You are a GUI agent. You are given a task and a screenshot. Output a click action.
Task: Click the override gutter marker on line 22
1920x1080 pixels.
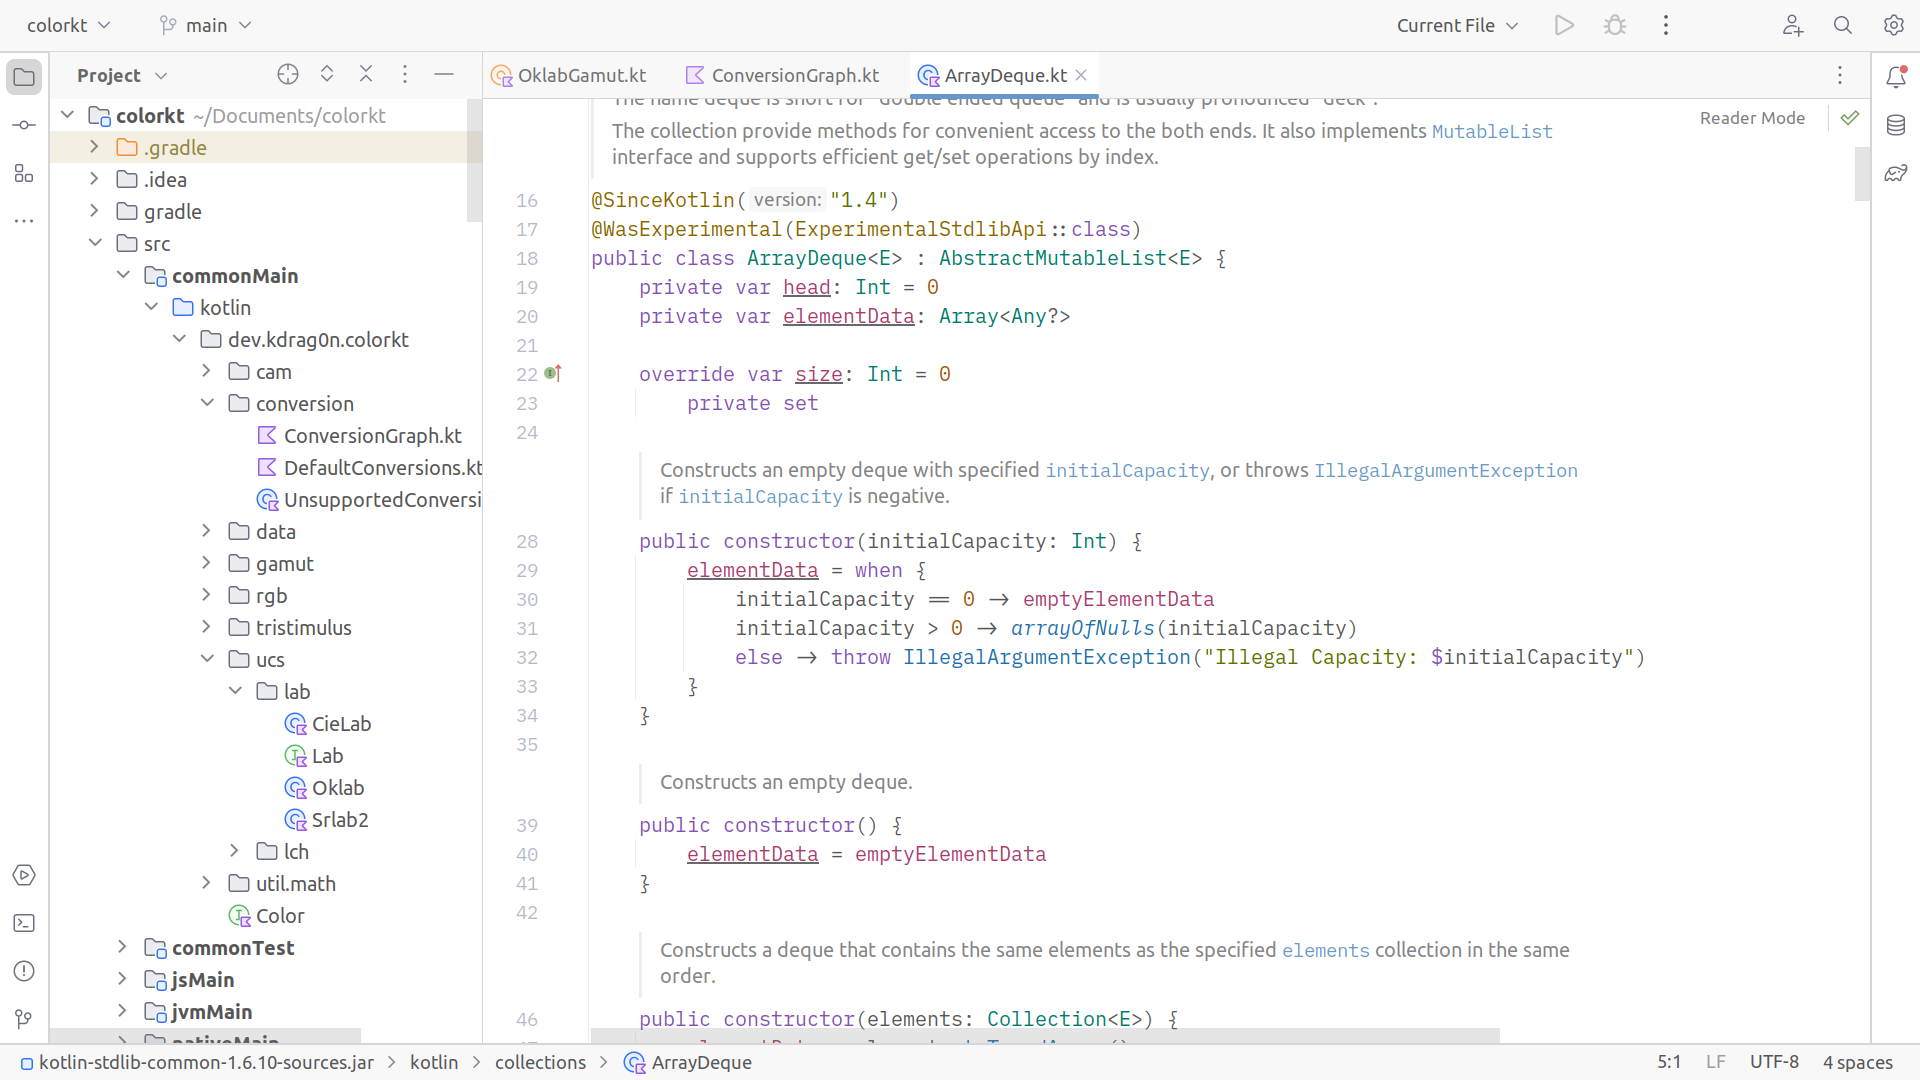click(x=553, y=374)
